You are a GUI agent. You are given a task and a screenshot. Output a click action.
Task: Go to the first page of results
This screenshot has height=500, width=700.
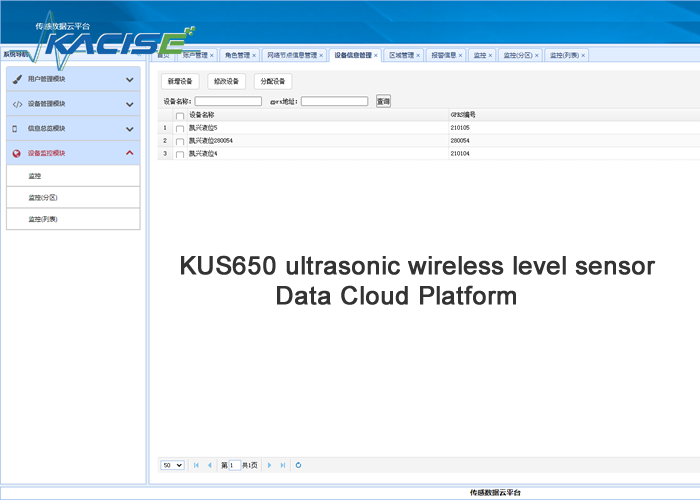pos(196,465)
